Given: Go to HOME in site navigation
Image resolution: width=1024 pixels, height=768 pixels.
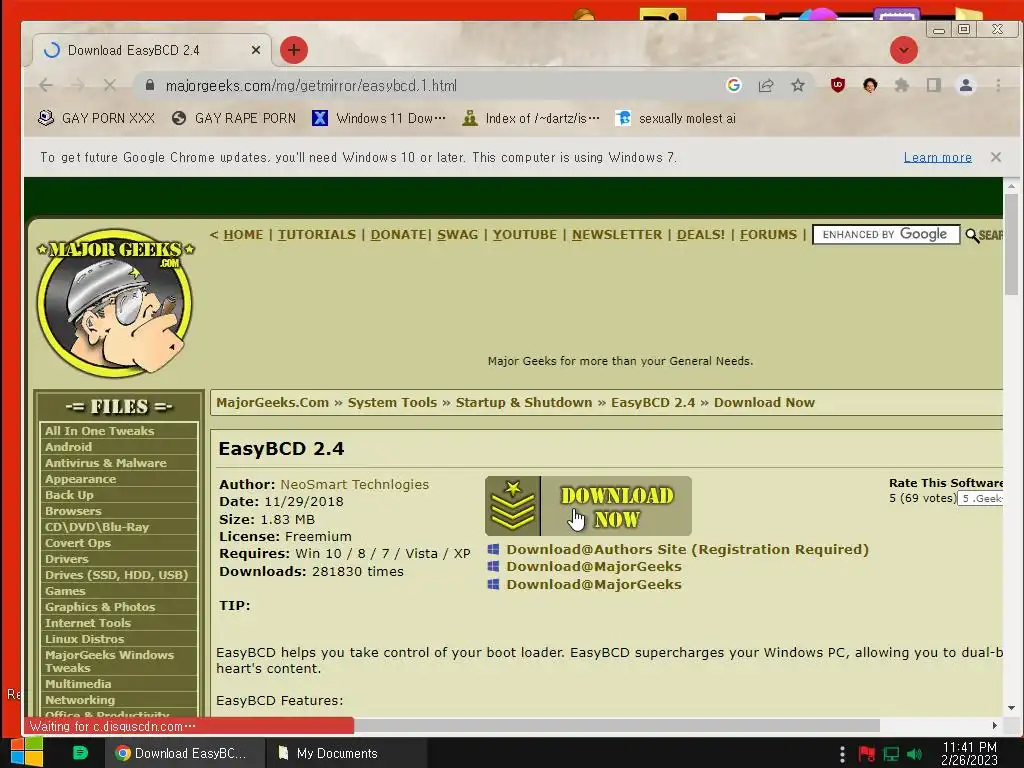Looking at the screenshot, I should point(243,234).
